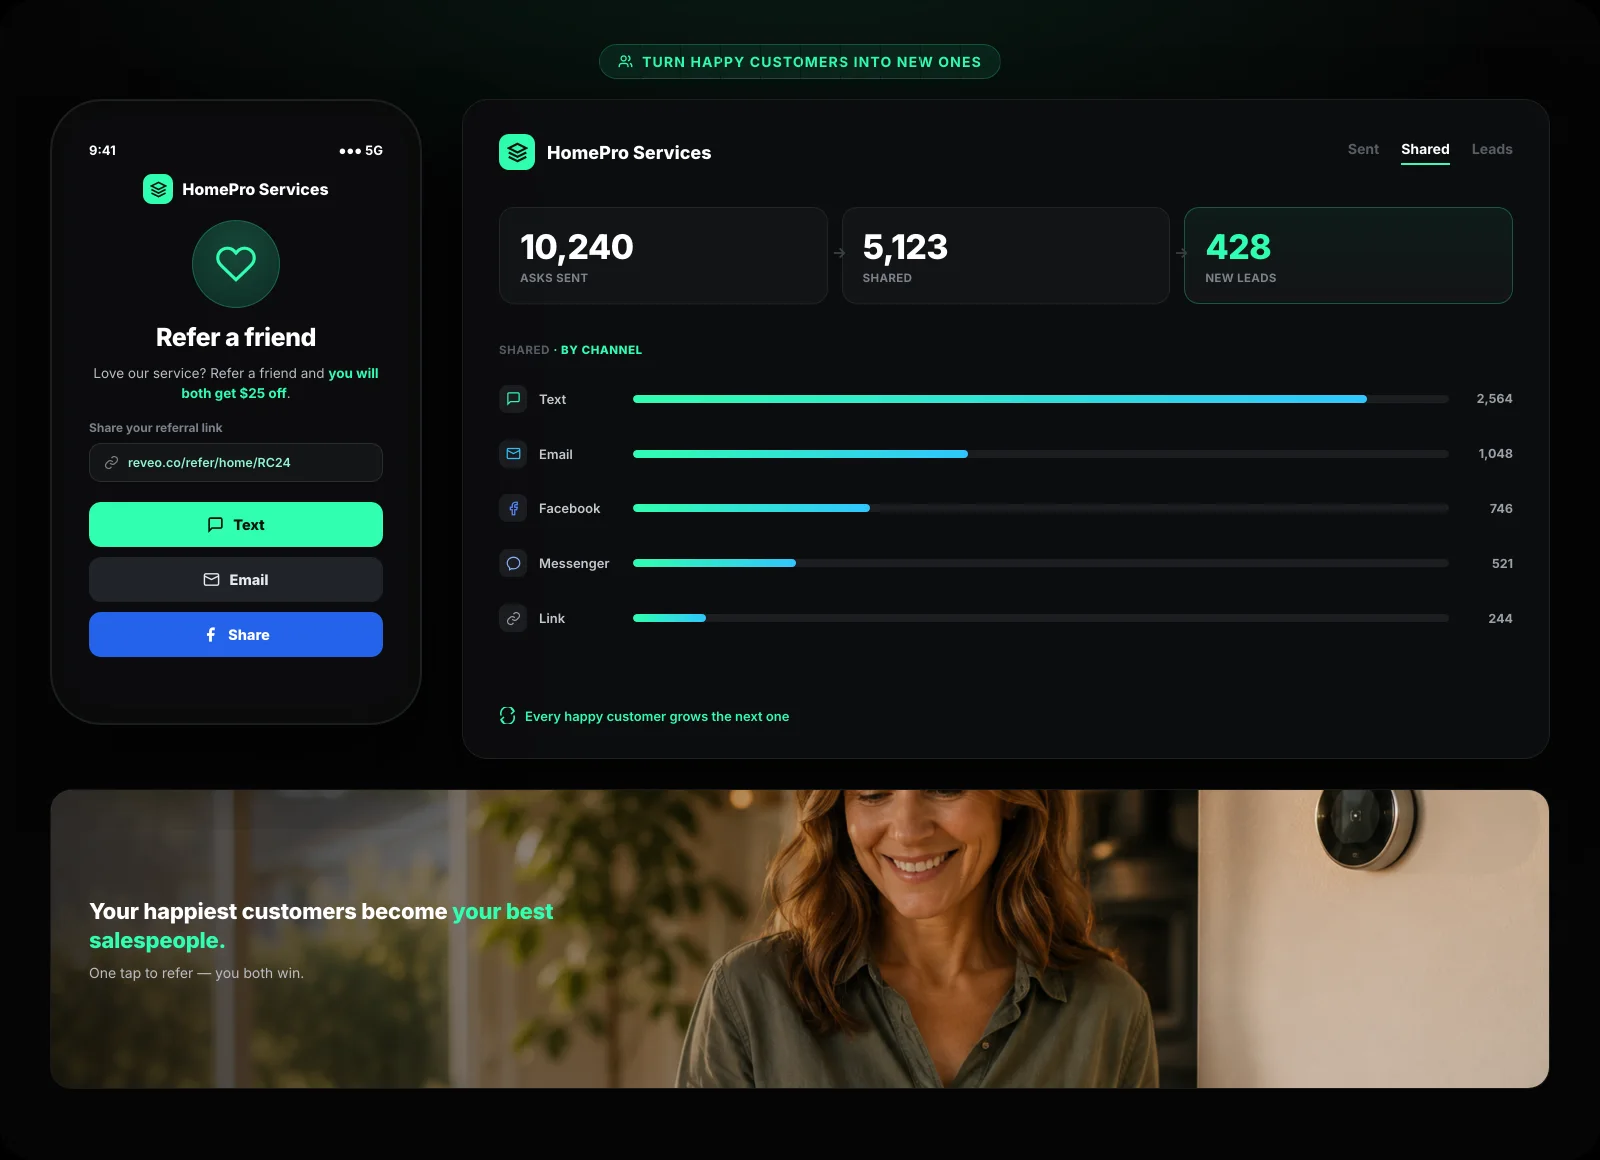Viewport: 1600px width, 1160px height.
Task: Click the link icon in referral link field
Action: point(112,463)
